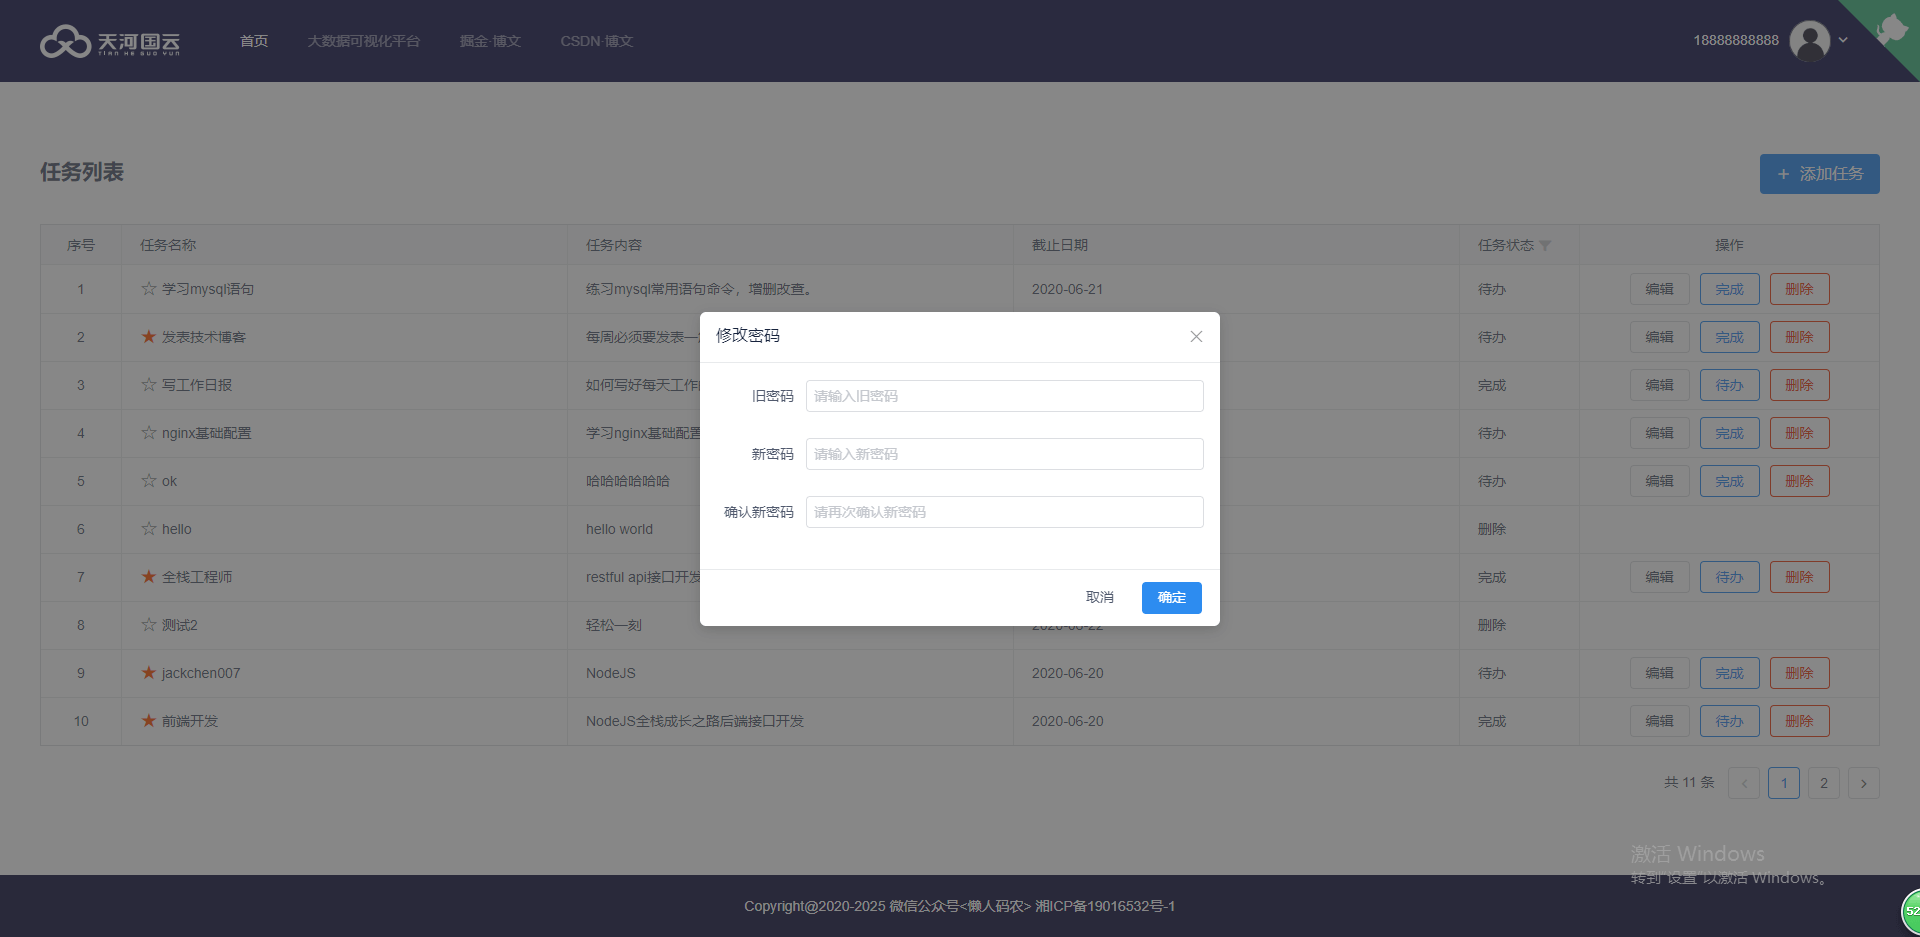This screenshot has width=1920, height=937.
Task: Click 完成 for 发表技术博客 row
Action: pyautogui.click(x=1729, y=337)
